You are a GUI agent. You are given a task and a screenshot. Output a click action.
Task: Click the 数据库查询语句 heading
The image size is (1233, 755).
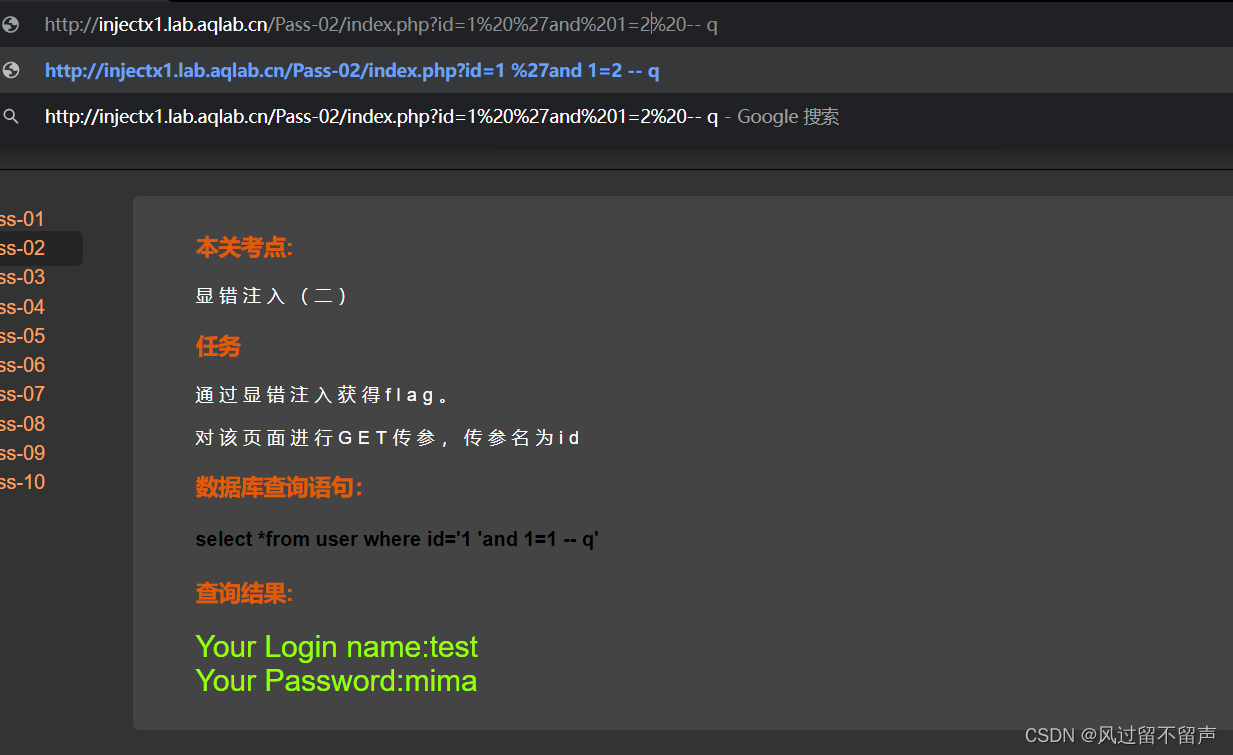tap(279, 488)
